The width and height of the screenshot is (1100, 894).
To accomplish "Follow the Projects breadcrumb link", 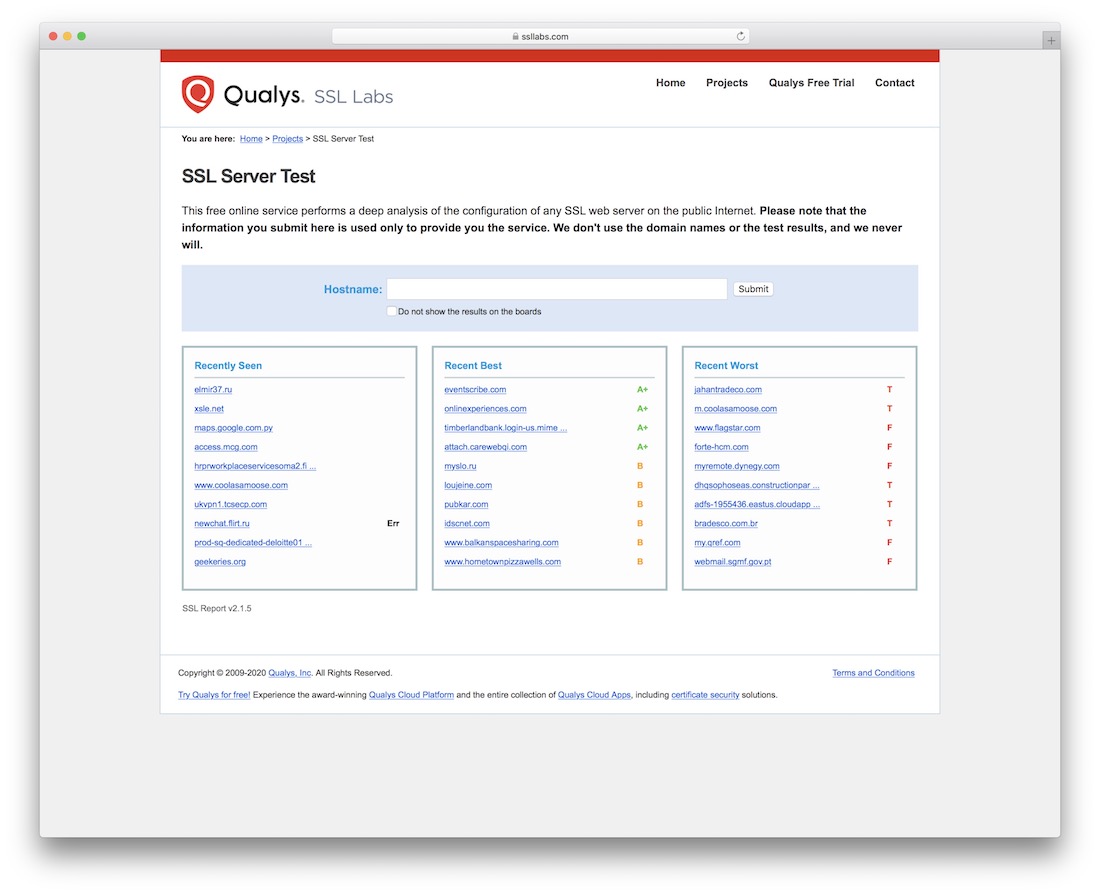I will (288, 139).
